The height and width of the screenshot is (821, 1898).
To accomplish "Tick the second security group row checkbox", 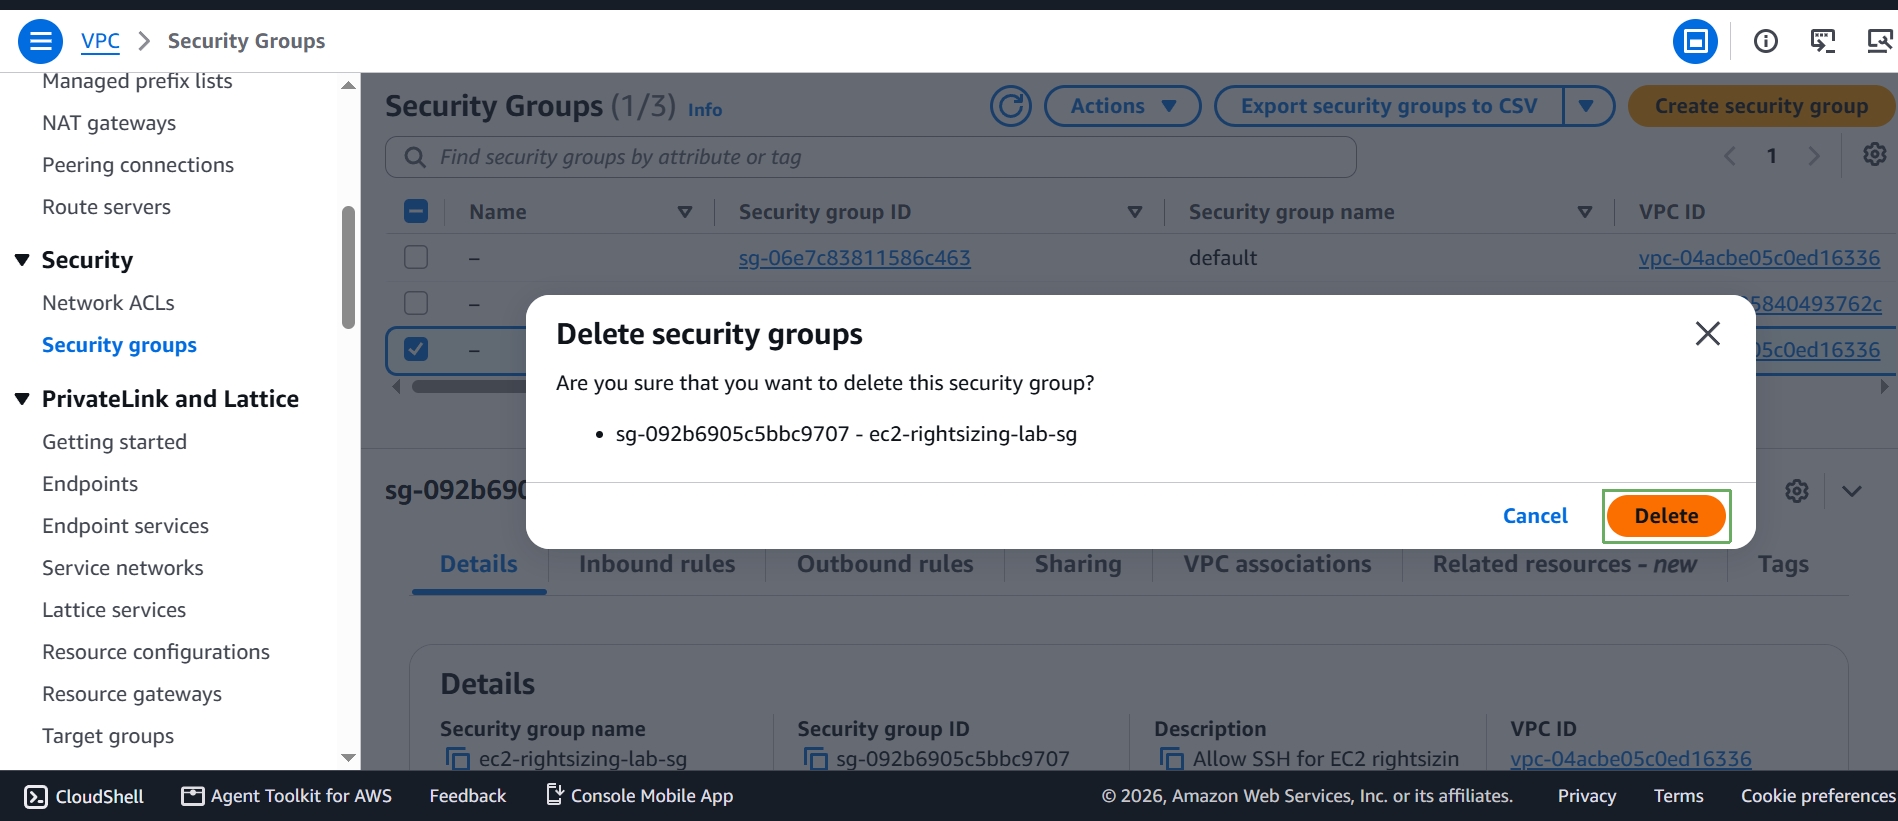I will point(416,302).
